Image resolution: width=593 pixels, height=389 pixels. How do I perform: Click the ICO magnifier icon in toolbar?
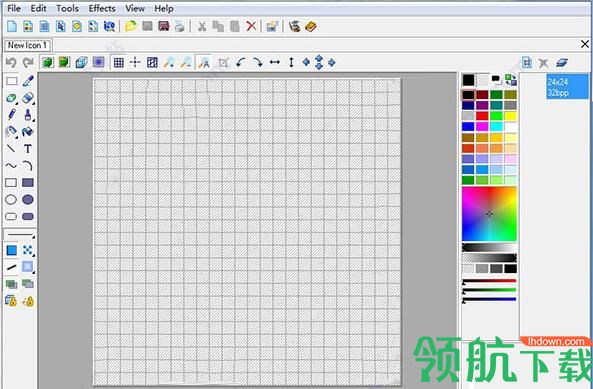tap(109, 26)
